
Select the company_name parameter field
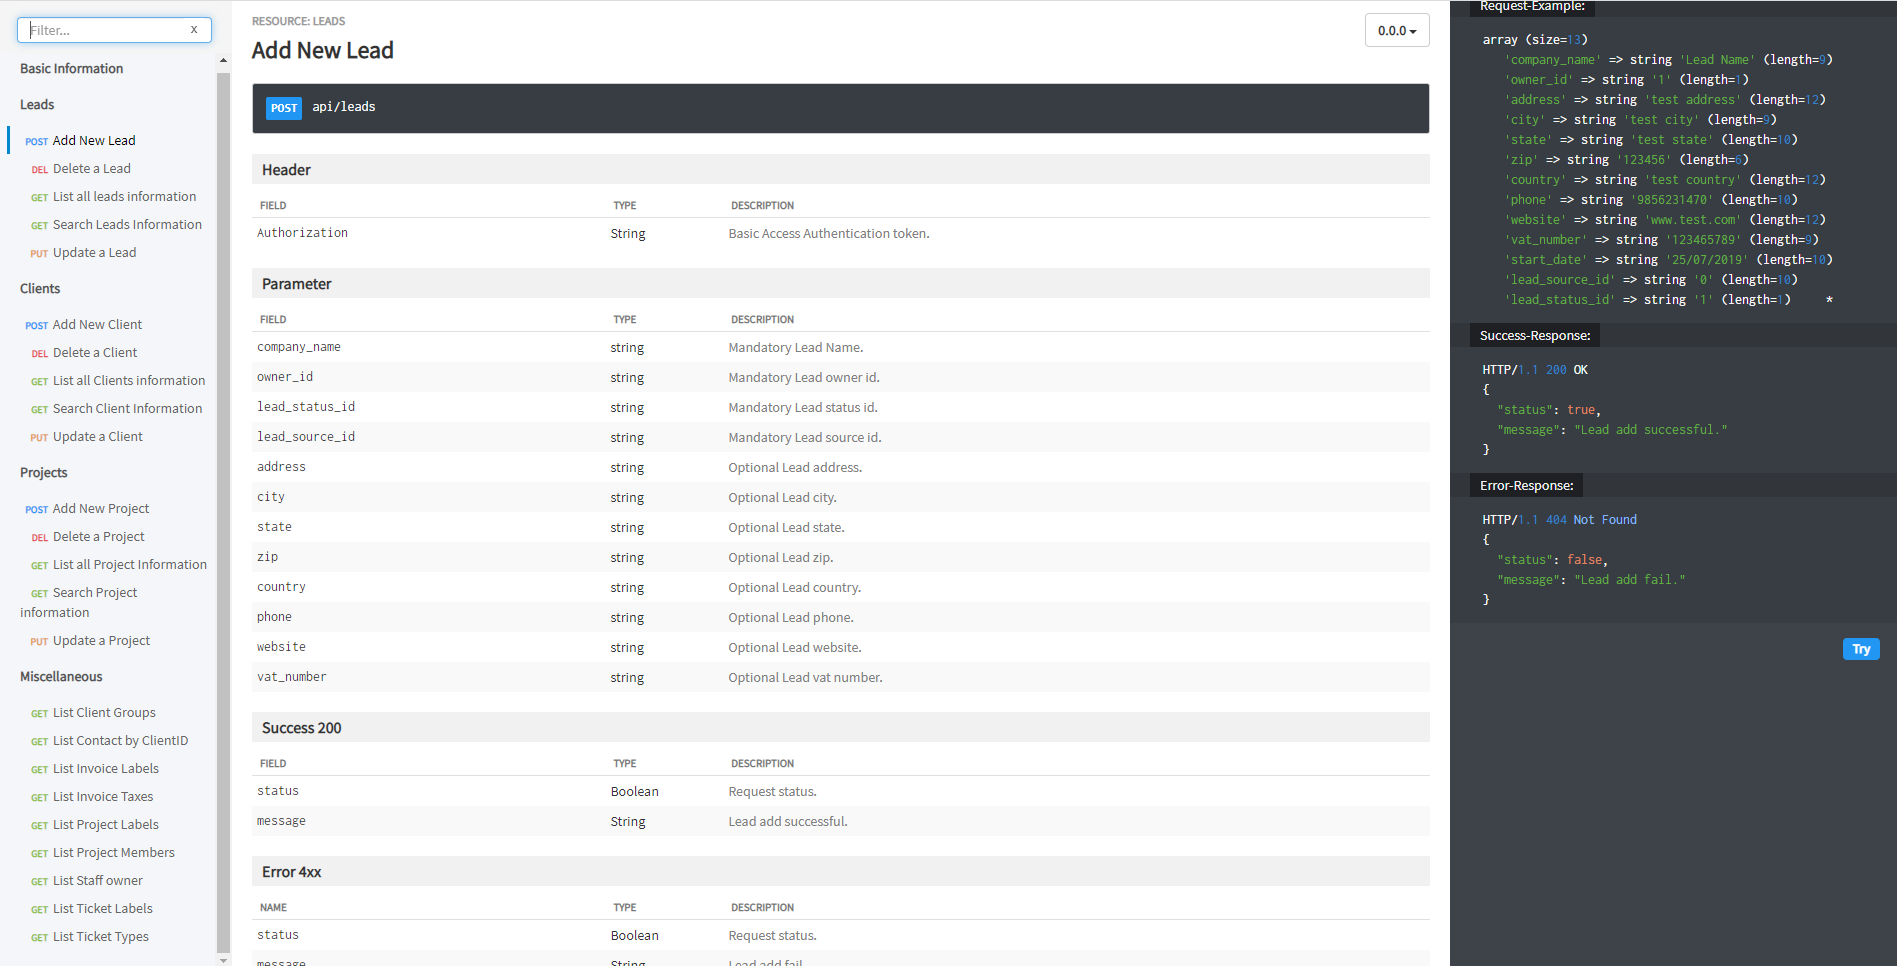[299, 347]
